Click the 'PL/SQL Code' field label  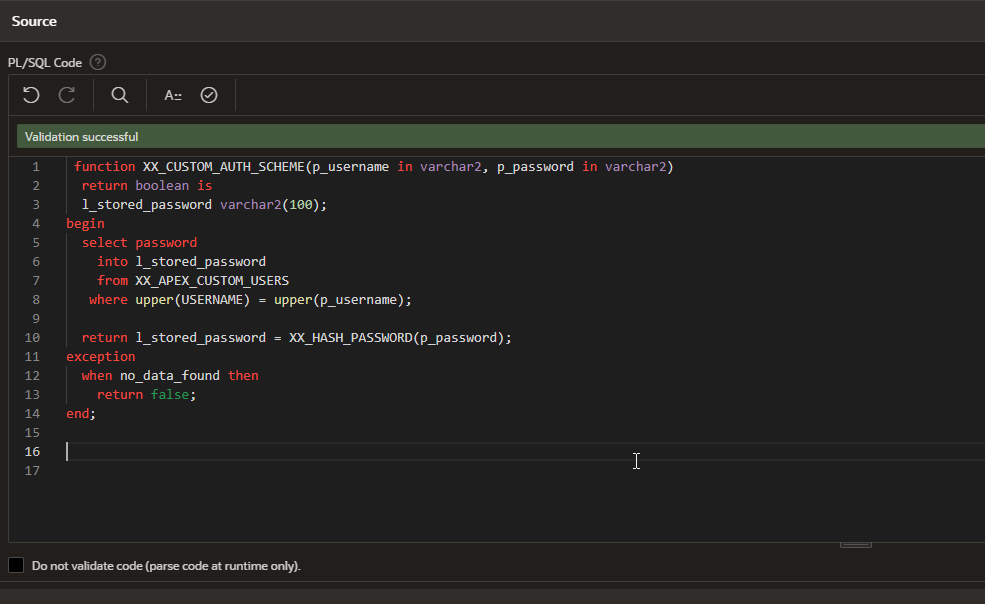pos(45,63)
